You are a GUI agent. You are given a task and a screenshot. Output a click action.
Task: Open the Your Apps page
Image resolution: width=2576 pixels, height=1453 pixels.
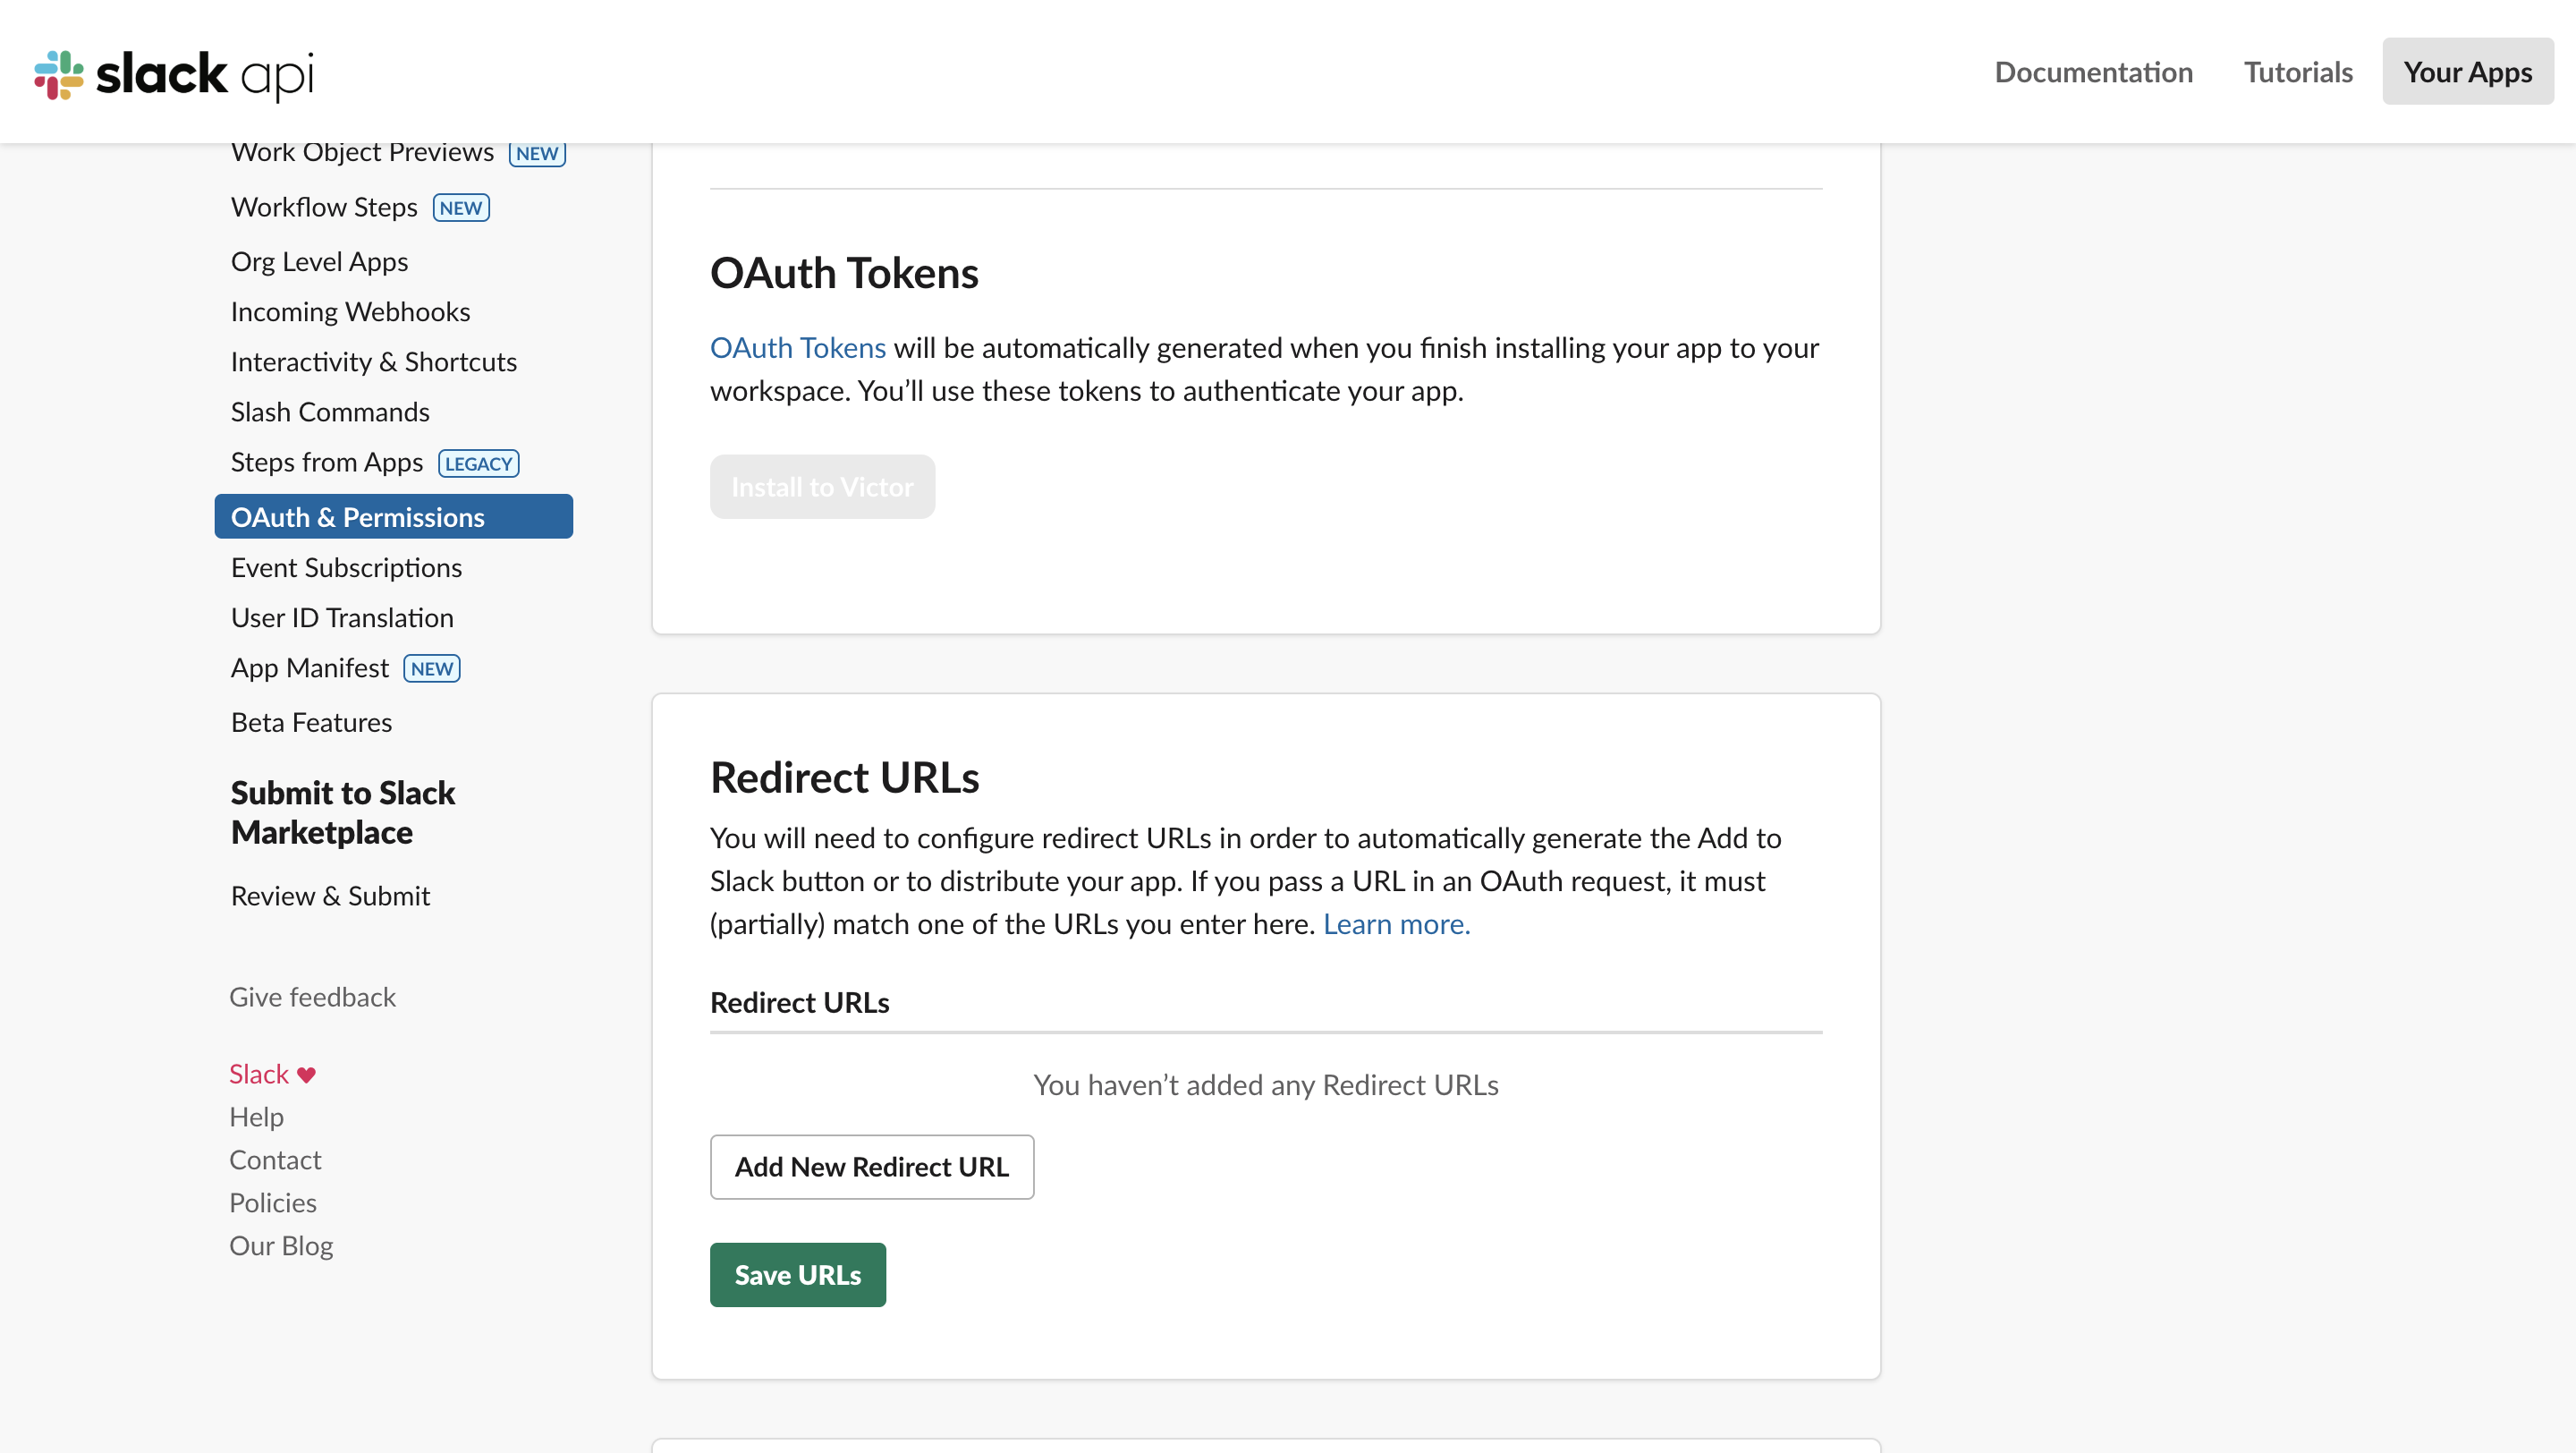click(x=2467, y=71)
